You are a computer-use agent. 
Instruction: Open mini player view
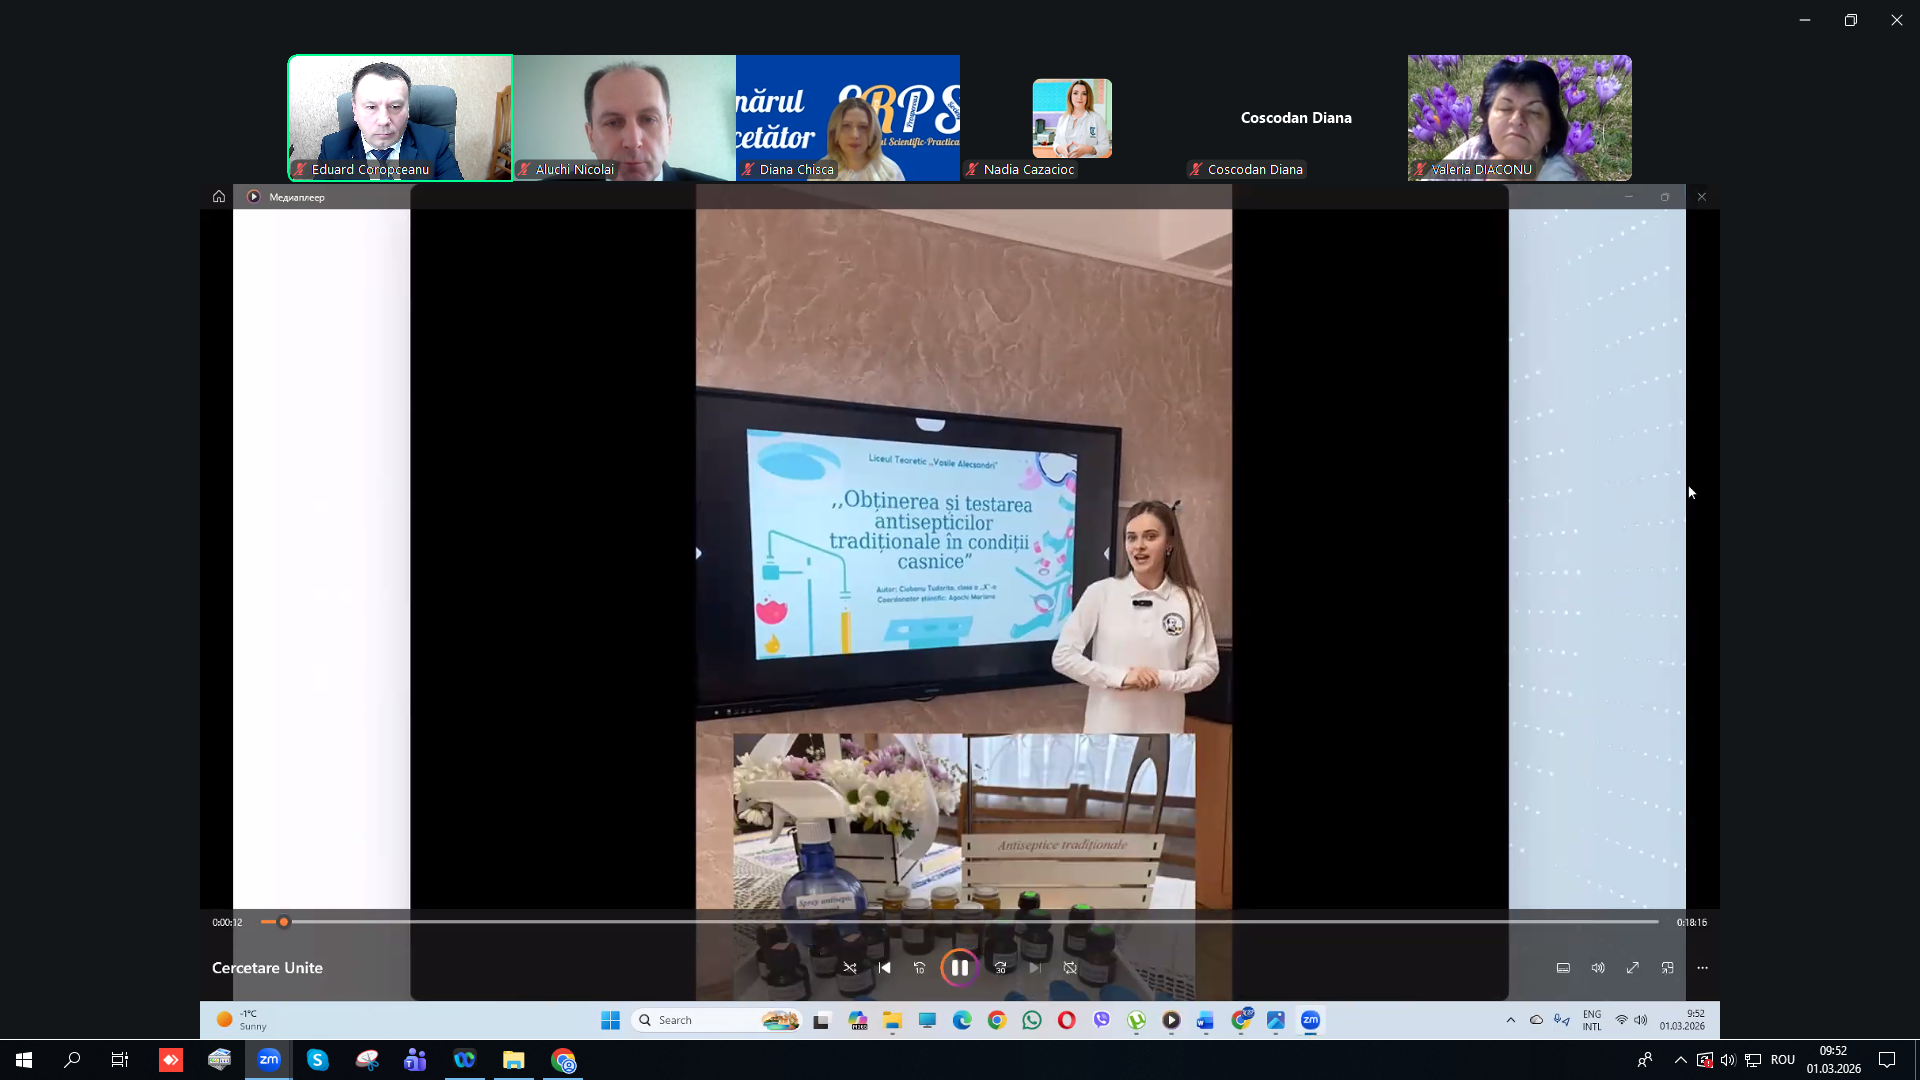tap(1667, 968)
